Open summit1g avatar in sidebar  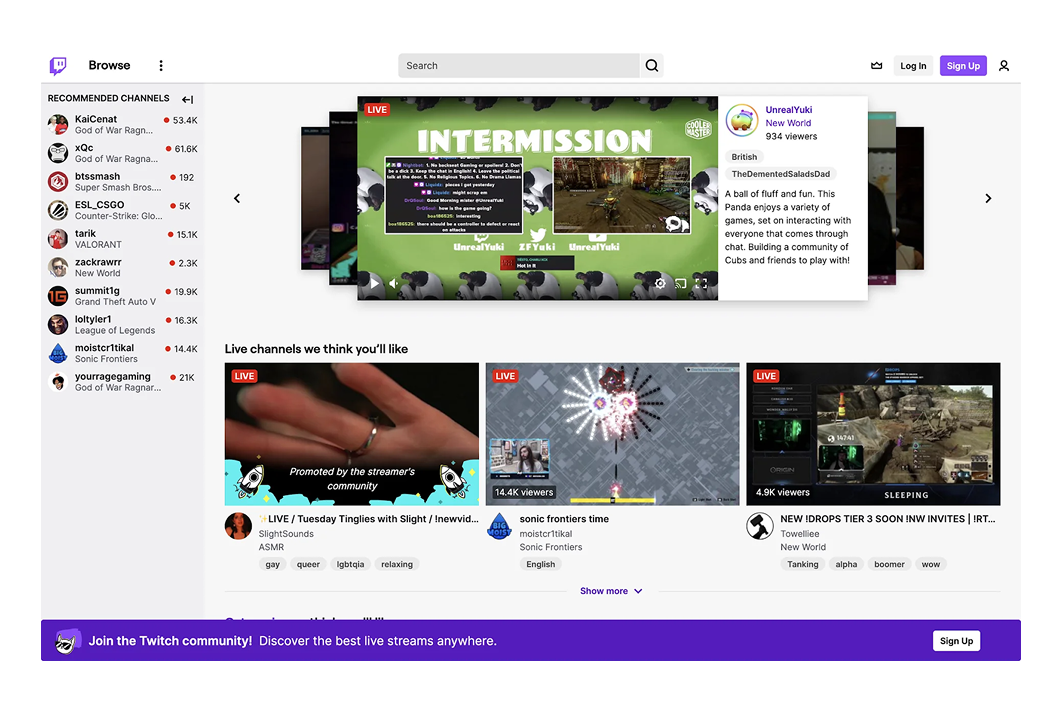click(x=58, y=296)
